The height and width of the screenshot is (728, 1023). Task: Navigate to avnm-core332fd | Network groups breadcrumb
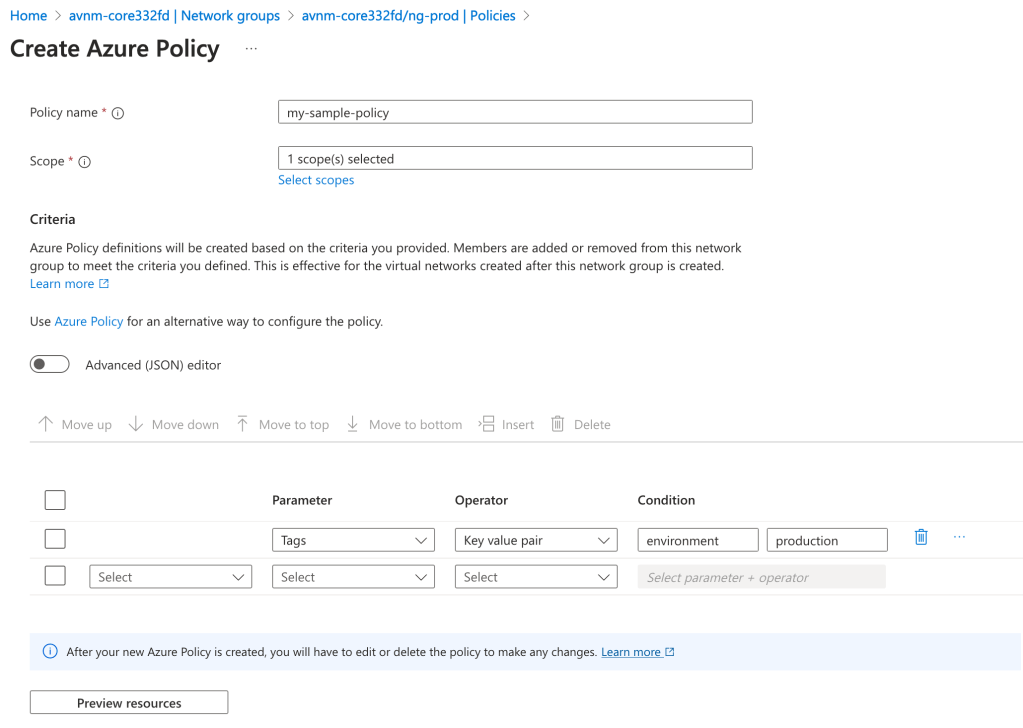click(x=174, y=16)
